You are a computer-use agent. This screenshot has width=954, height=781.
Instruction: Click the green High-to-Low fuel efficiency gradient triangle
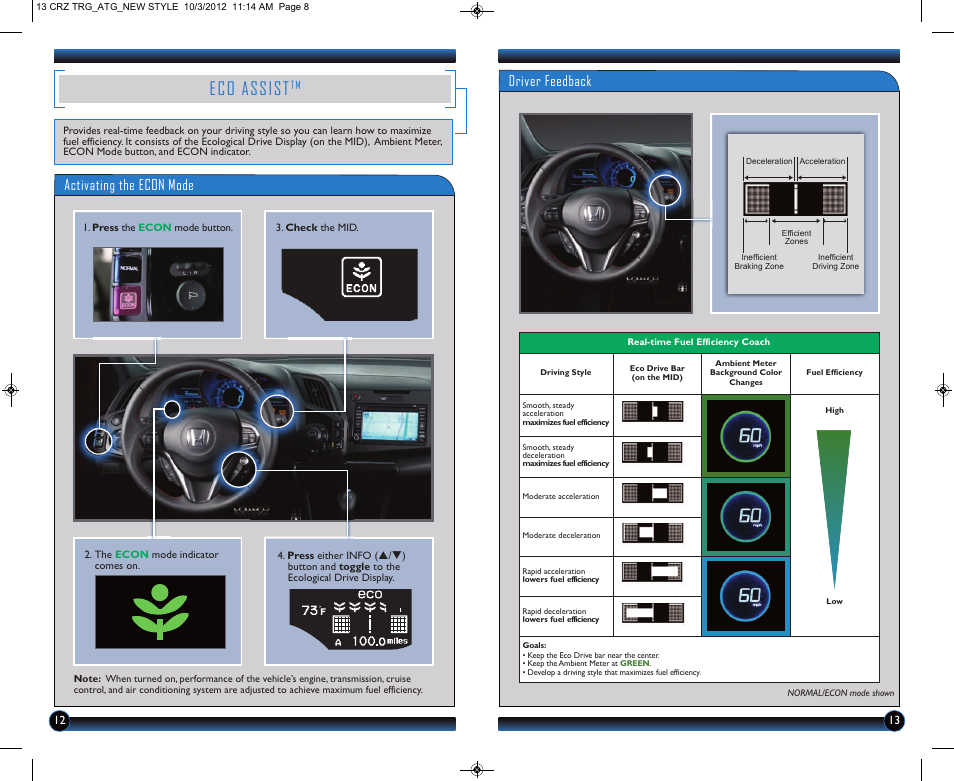[834, 509]
